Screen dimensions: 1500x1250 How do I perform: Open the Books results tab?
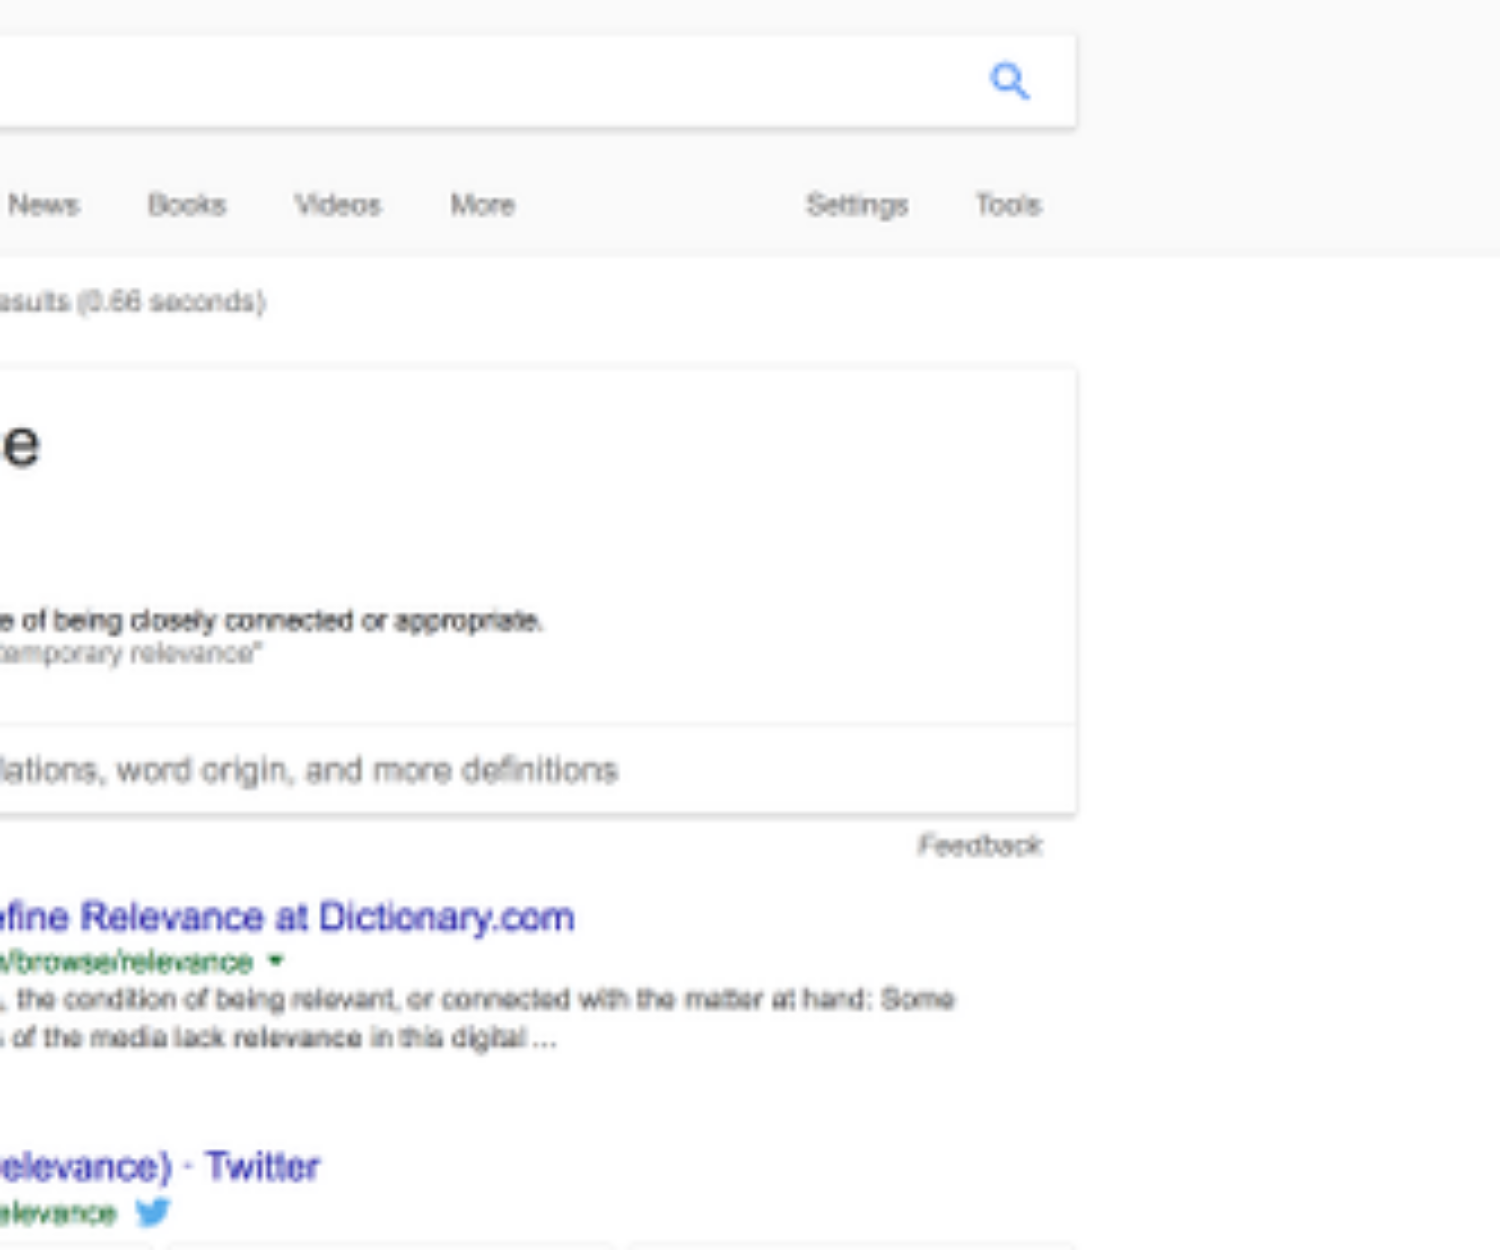[187, 205]
